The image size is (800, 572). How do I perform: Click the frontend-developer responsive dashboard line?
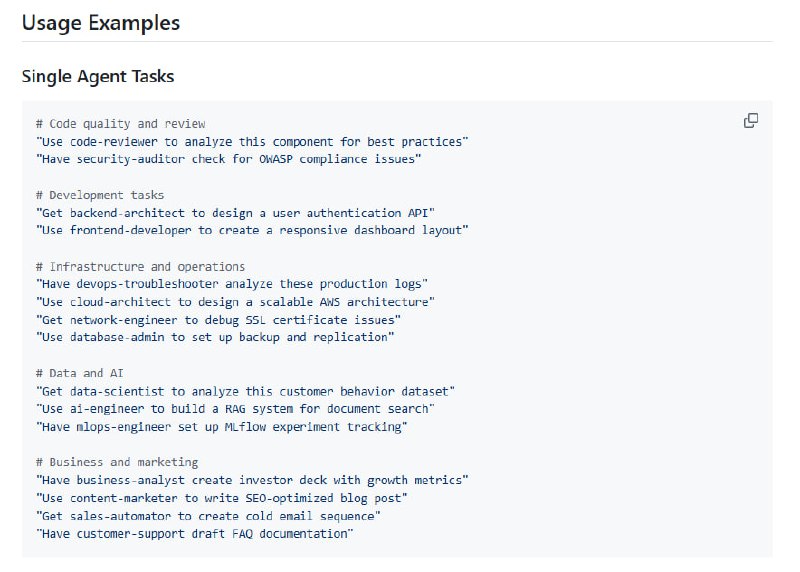[251, 230]
